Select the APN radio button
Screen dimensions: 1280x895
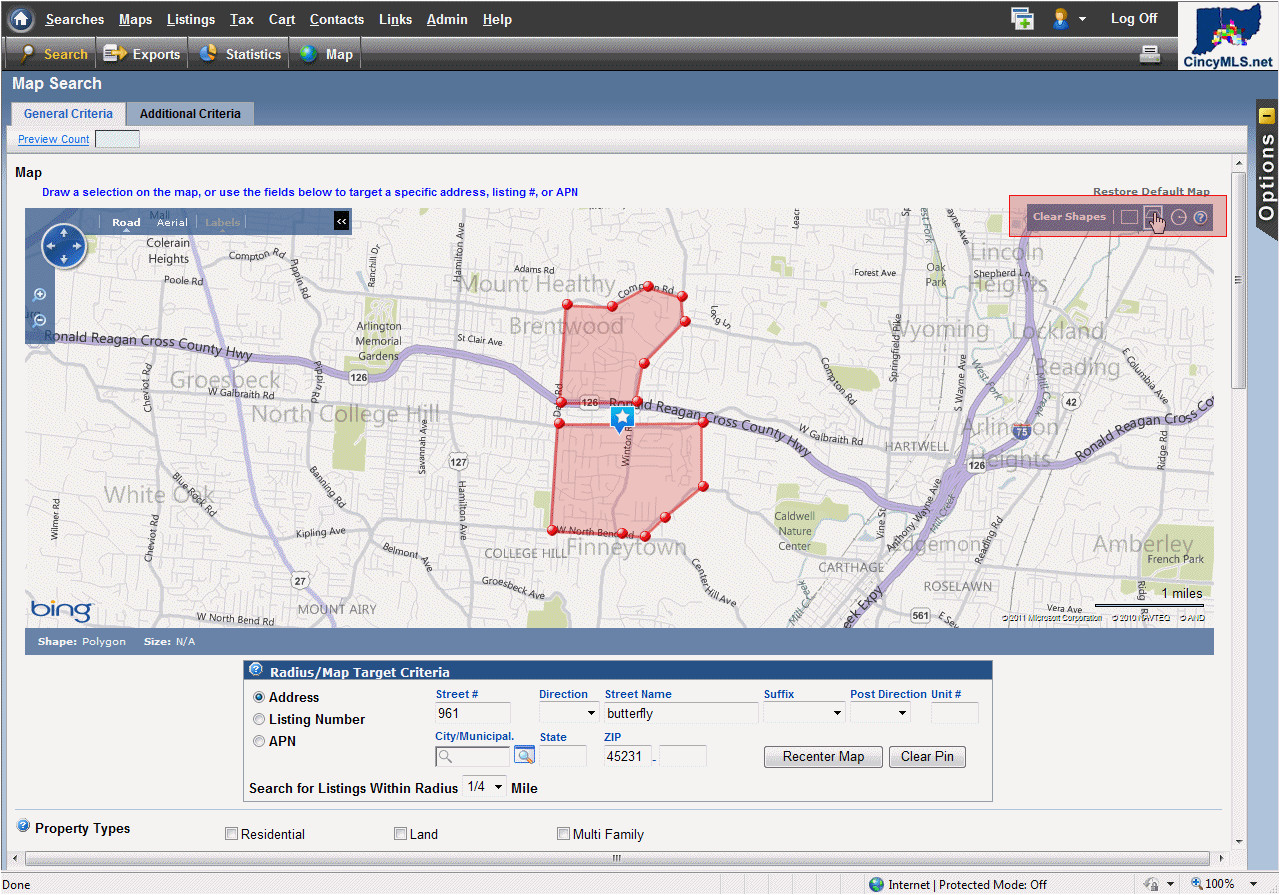click(x=259, y=741)
